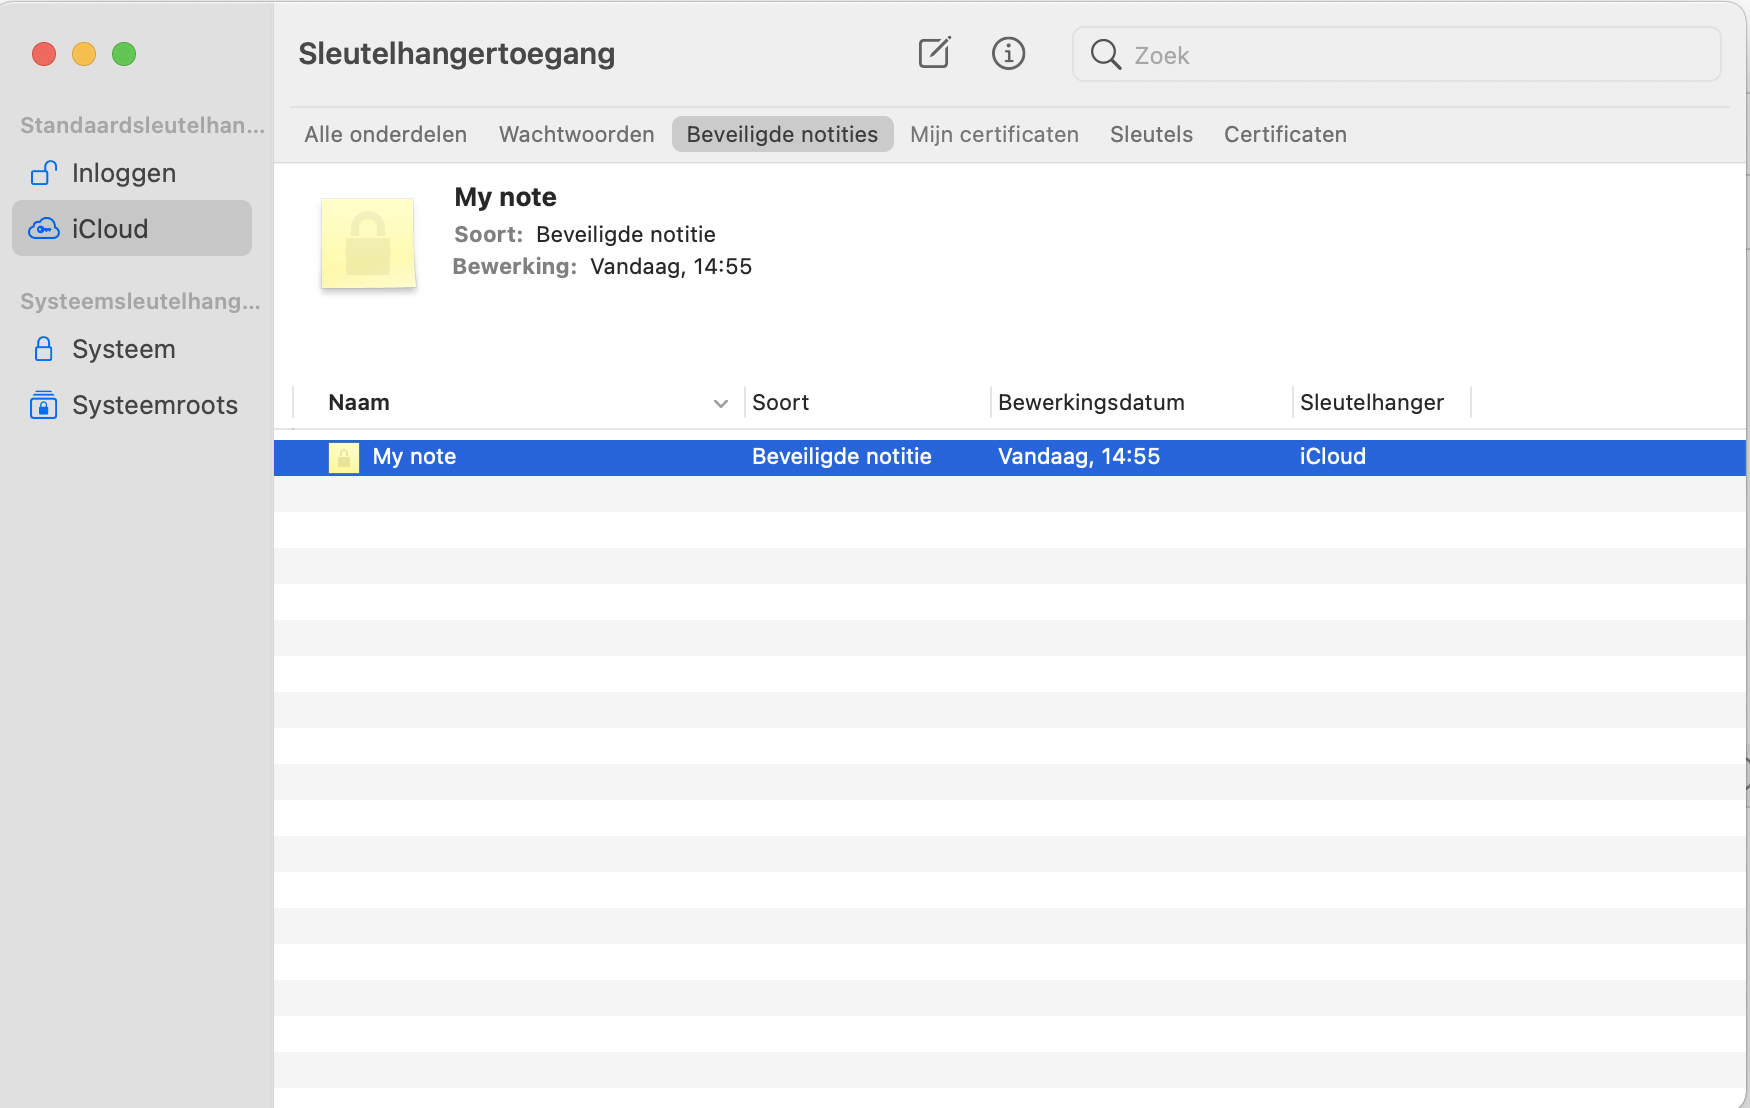This screenshot has height=1108, width=1750.
Task: Close the Sleutelhangertoegang window with the red button
Action: 44,54
